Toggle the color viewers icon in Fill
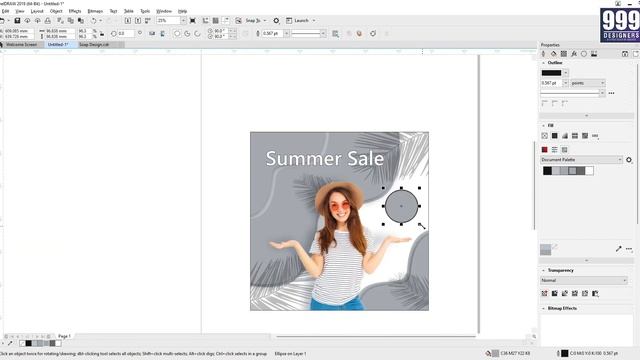 (x=544, y=150)
